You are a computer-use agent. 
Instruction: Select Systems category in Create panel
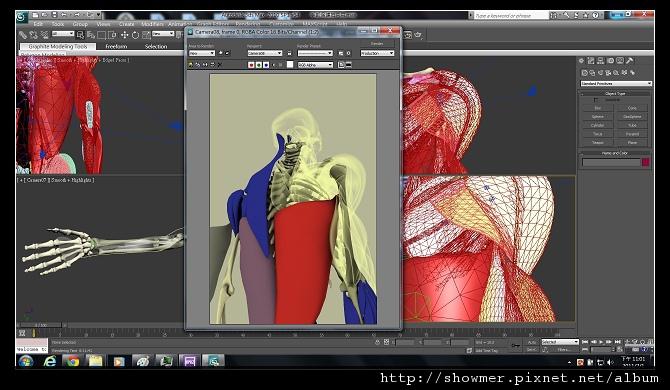pyautogui.click(x=632, y=73)
